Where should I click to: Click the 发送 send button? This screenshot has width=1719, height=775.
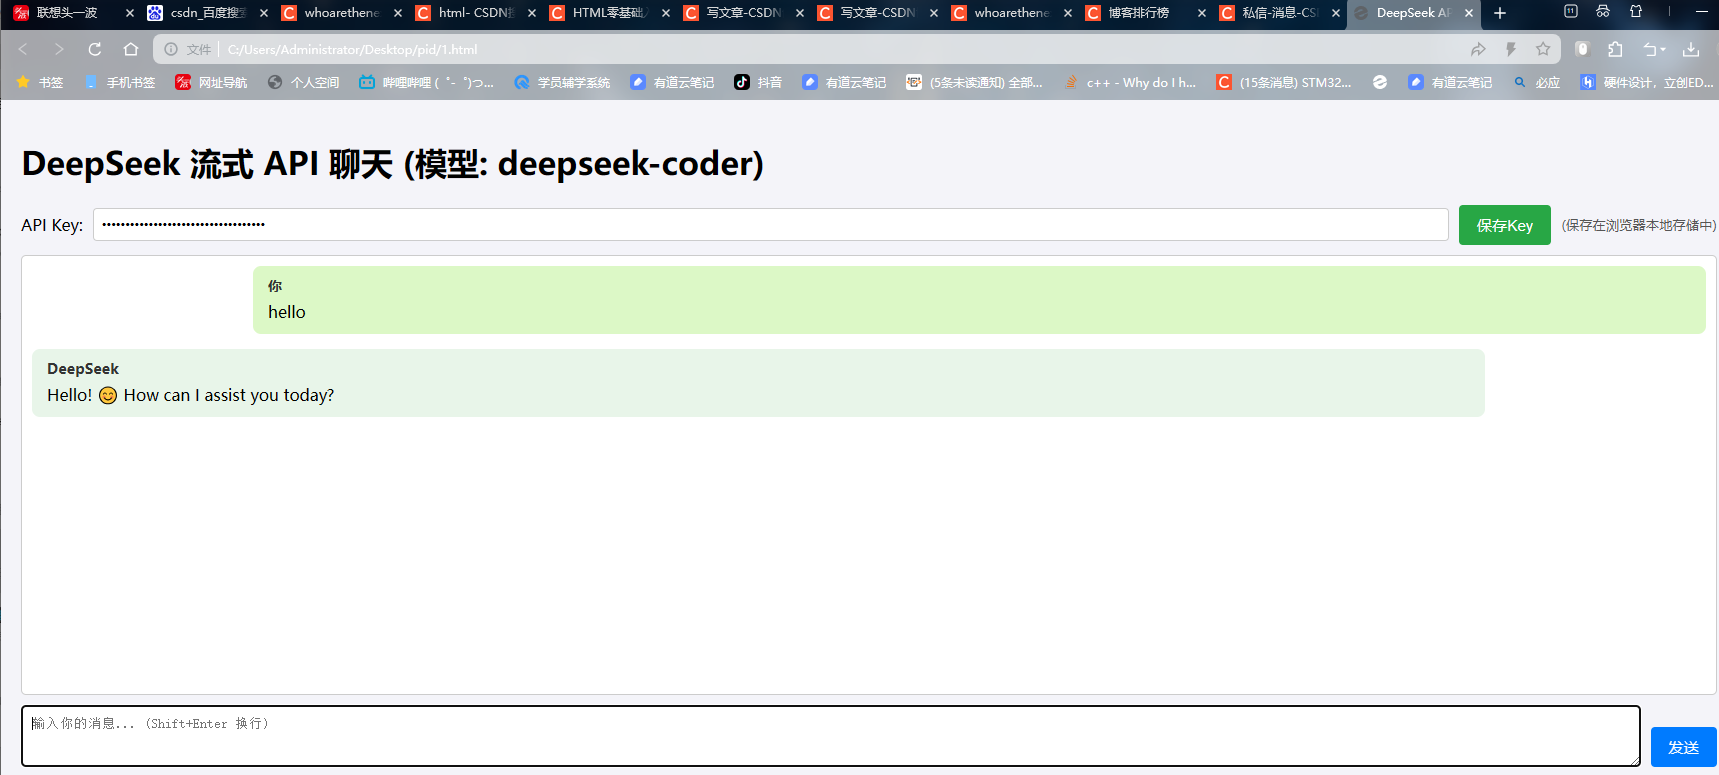point(1684,747)
